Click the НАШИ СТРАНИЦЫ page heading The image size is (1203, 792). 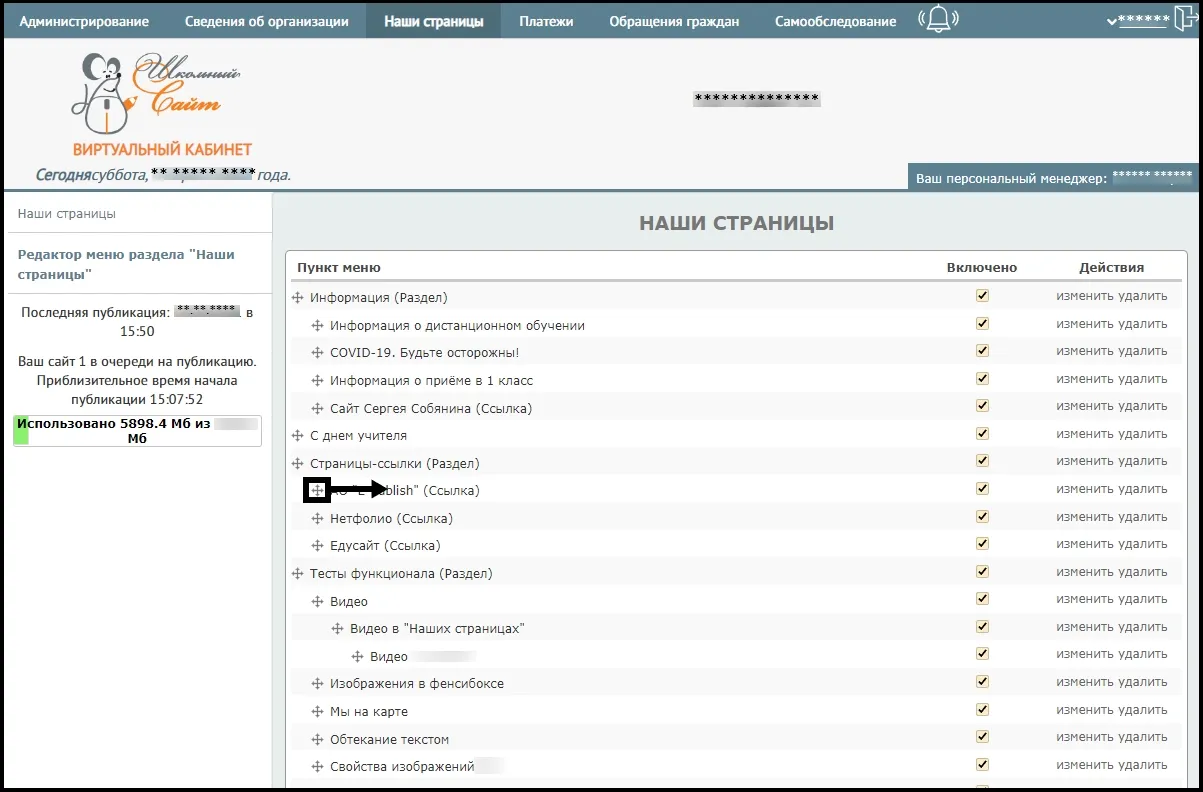point(737,223)
